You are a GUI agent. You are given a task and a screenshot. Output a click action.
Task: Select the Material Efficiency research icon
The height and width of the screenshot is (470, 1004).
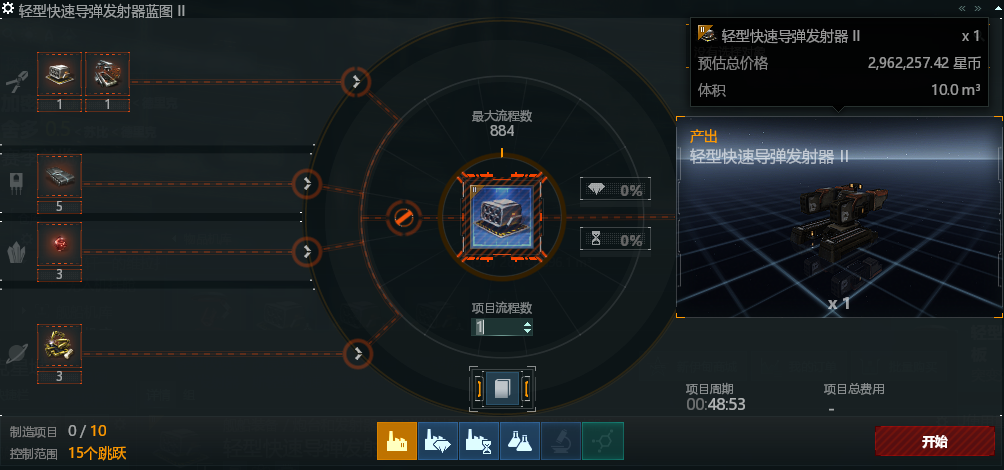pyautogui.click(x=438, y=441)
